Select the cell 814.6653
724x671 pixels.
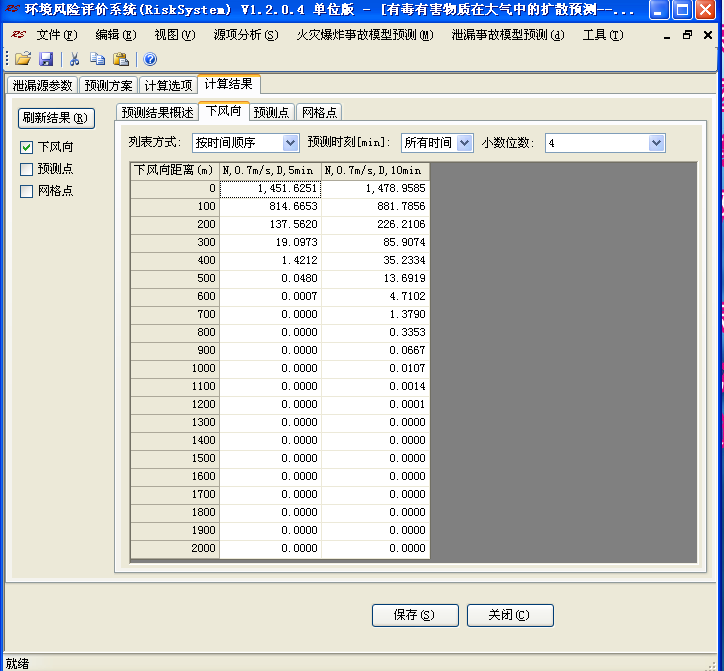pos(270,206)
